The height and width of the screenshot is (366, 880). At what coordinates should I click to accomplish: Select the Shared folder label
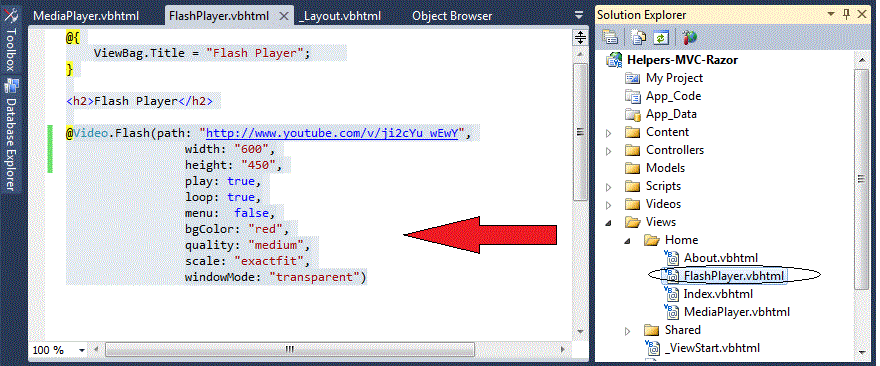click(x=682, y=330)
